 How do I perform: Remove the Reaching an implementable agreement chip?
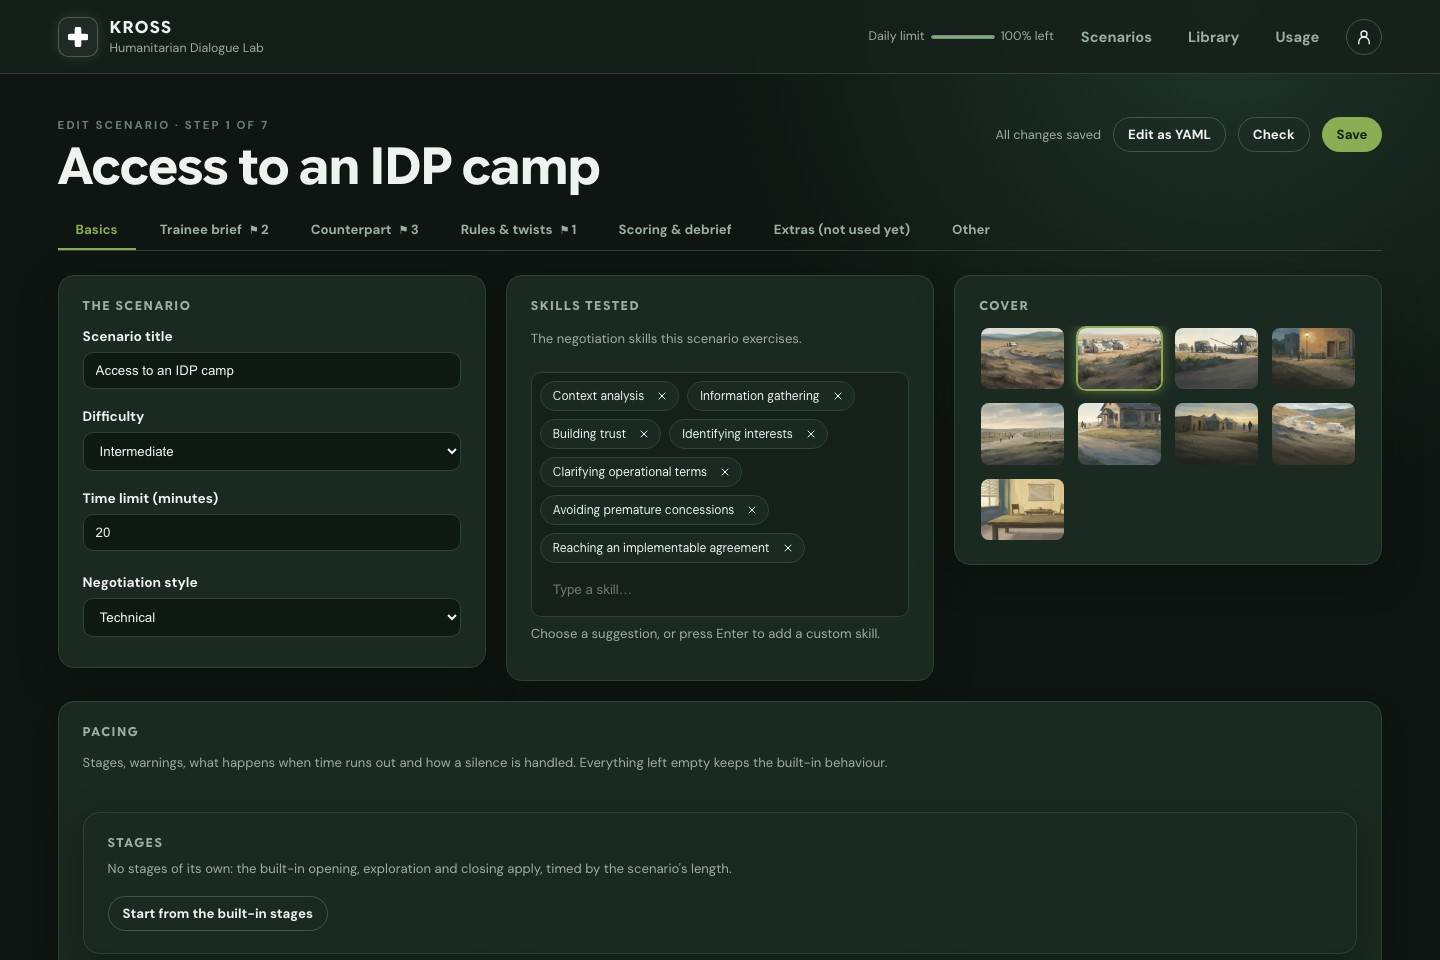(788, 548)
